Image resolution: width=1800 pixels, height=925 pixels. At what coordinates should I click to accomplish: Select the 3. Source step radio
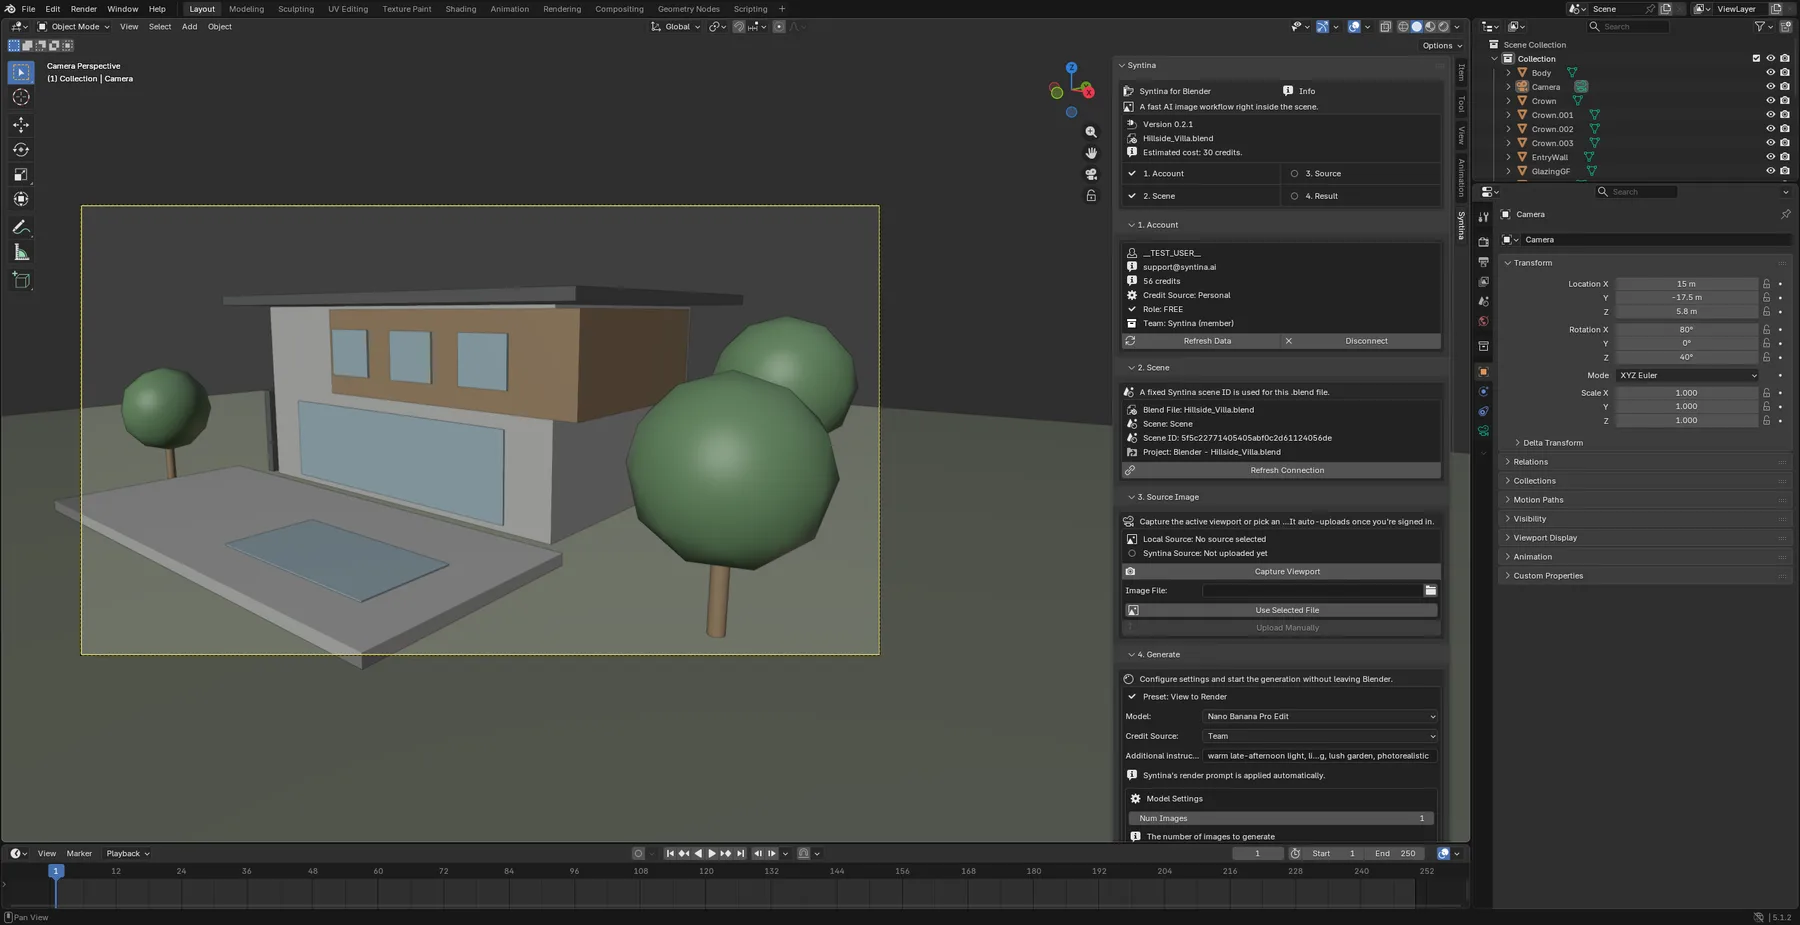(1294, 173)
